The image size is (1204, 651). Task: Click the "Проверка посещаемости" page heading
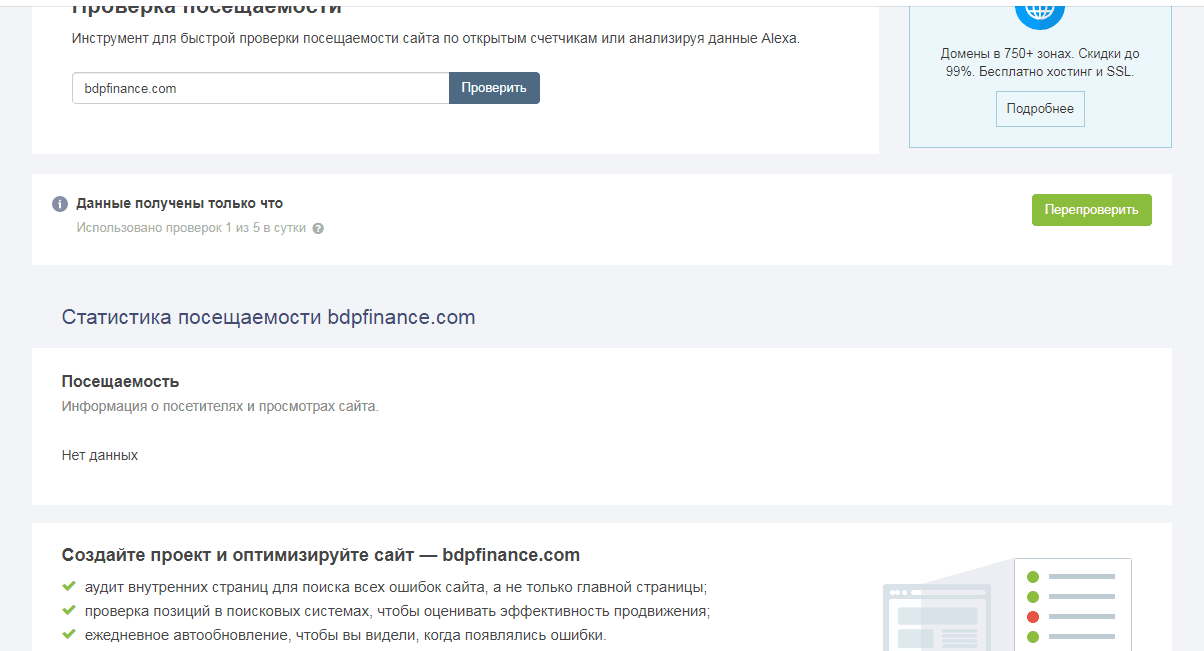point(207,9)
